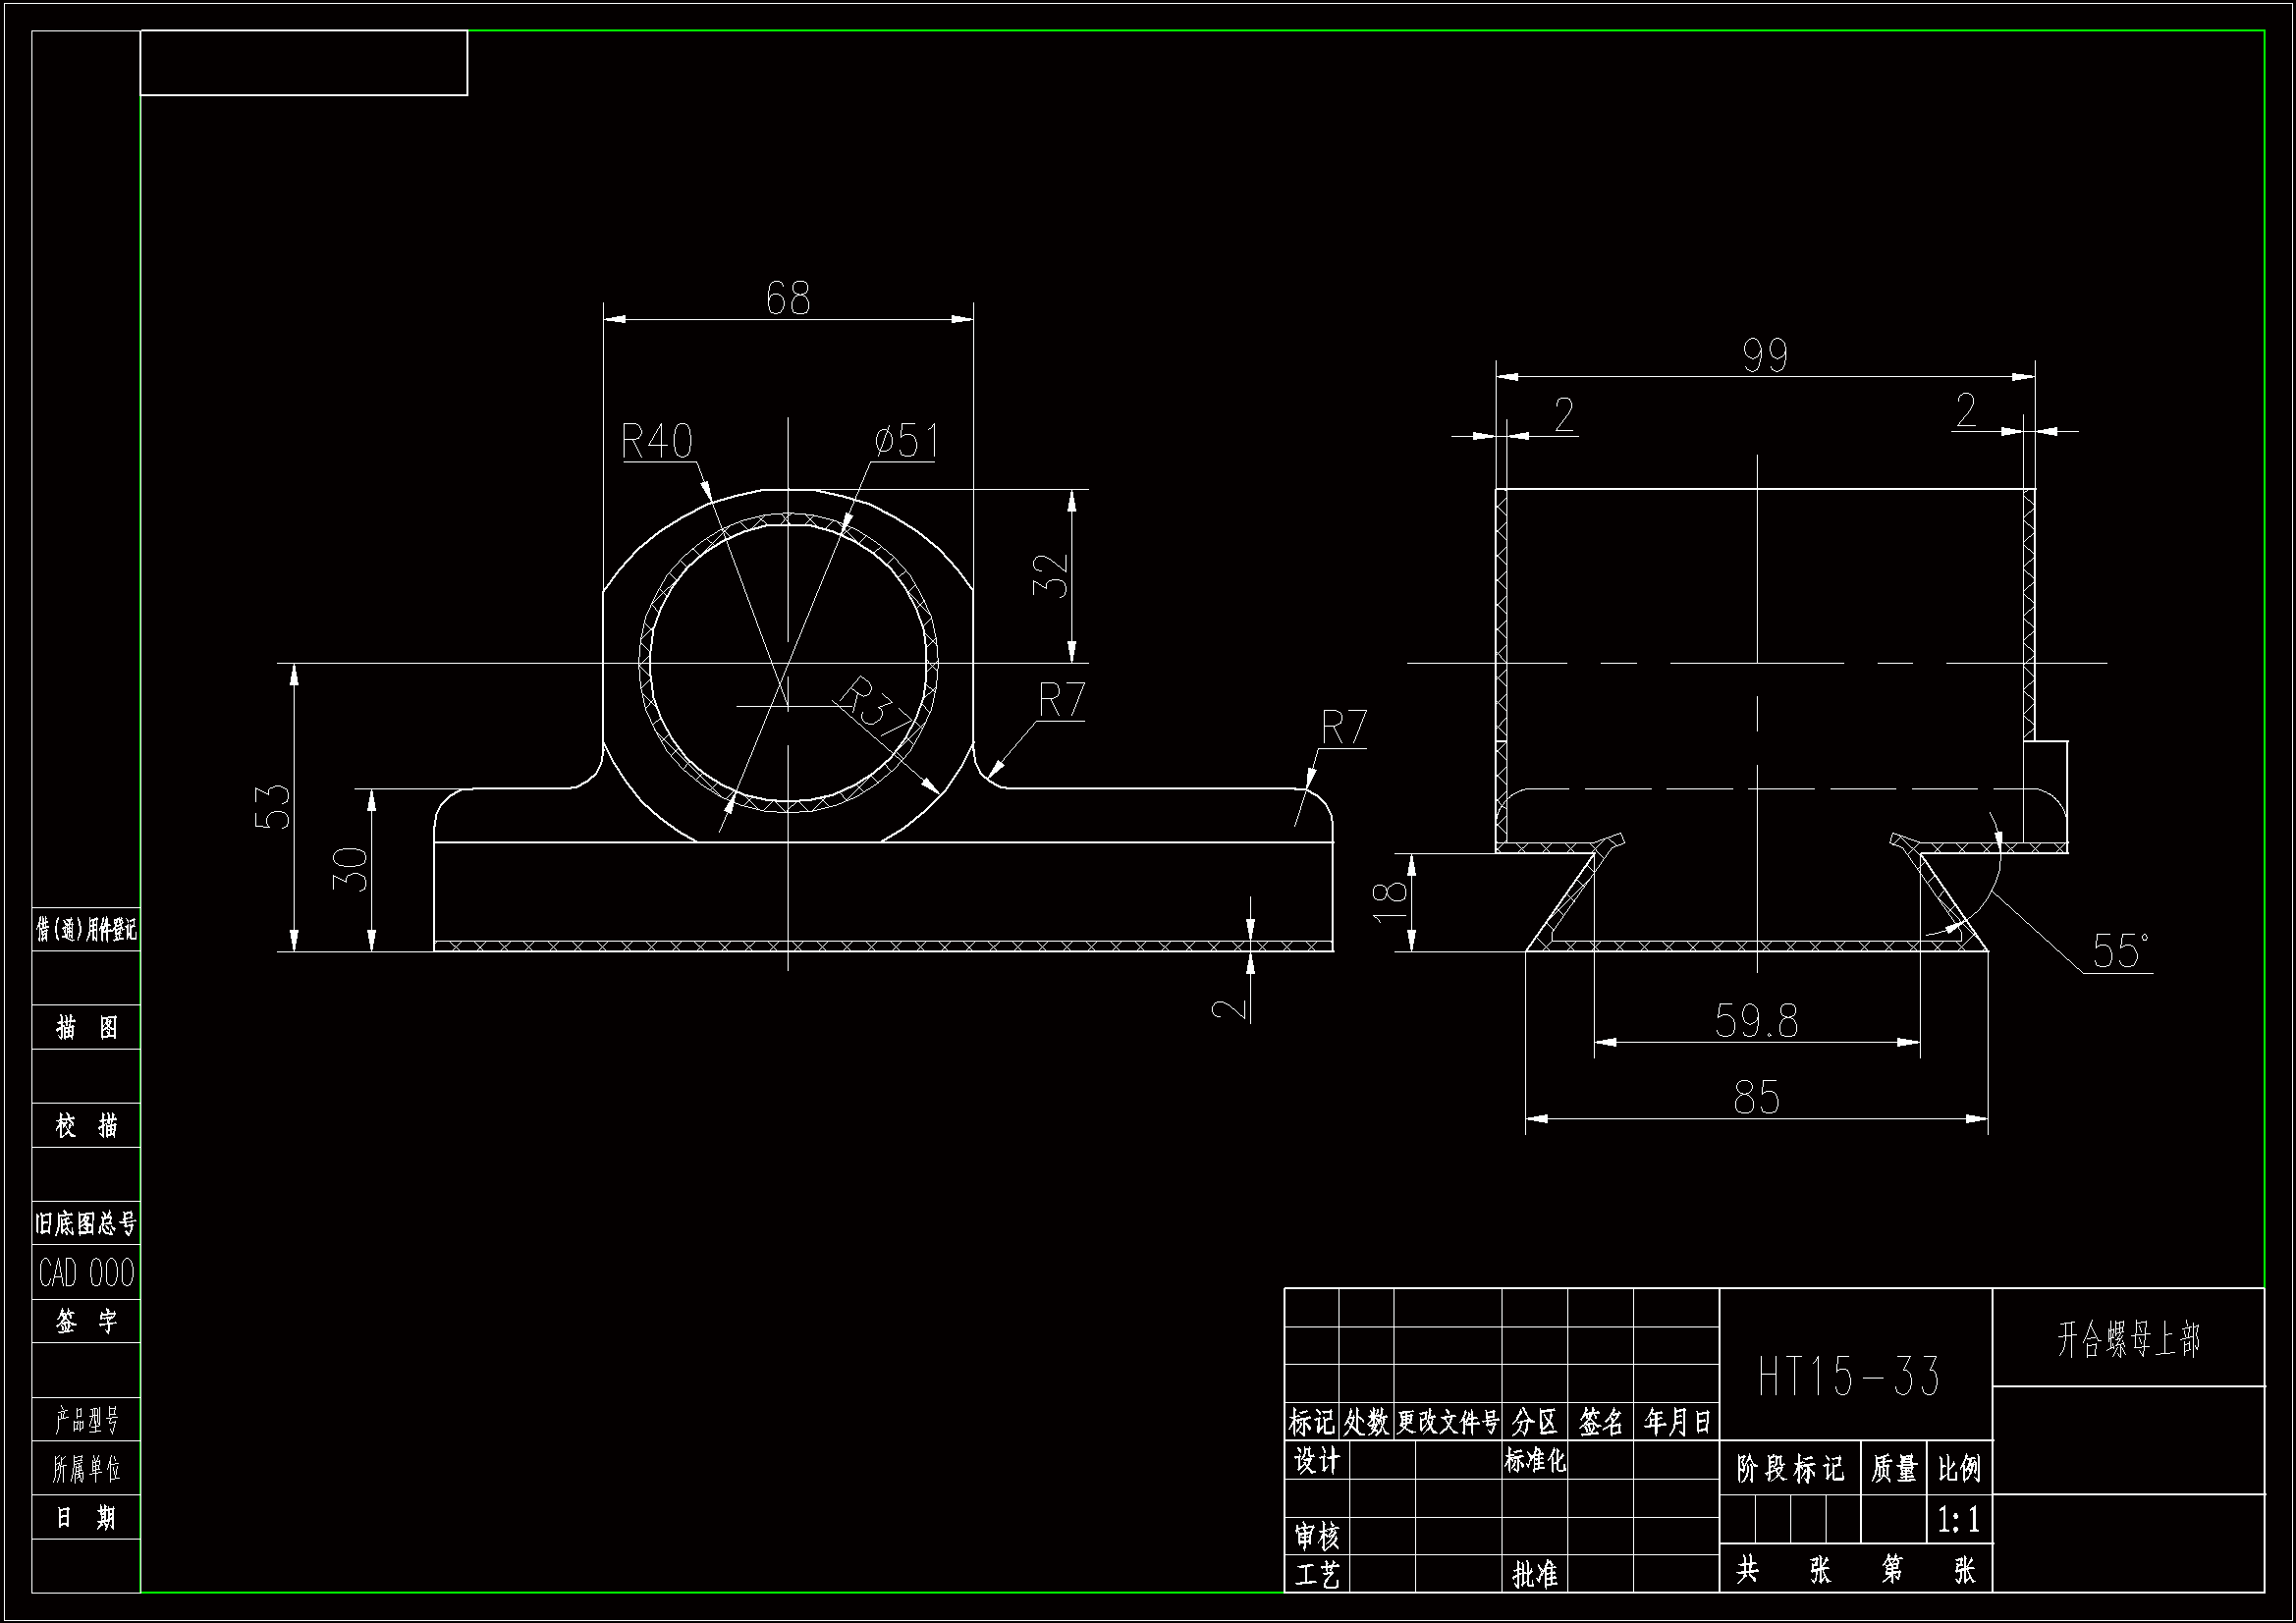2296x1623 pixels.
Task: Select the ø51 diameter label
Action: point(906,441)
